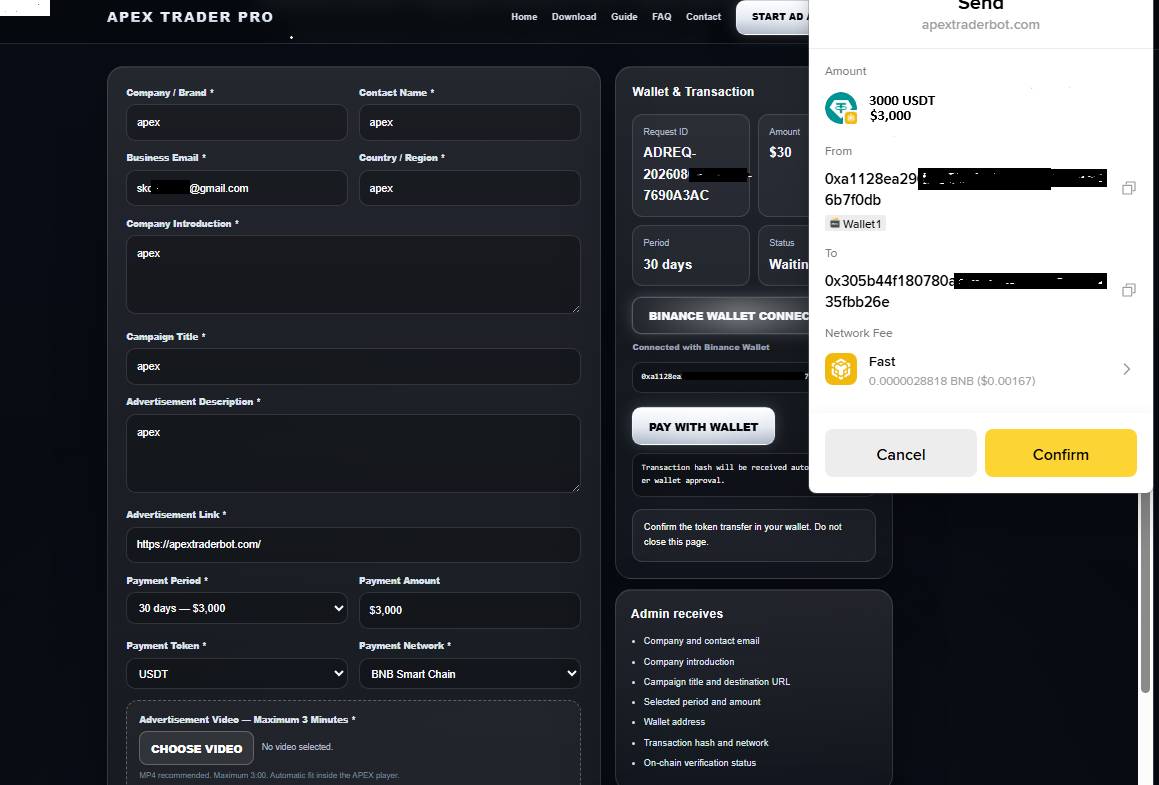Click 'Campaign title and destination URL' item
1159x785 pixels.
[x=716, y=682]
